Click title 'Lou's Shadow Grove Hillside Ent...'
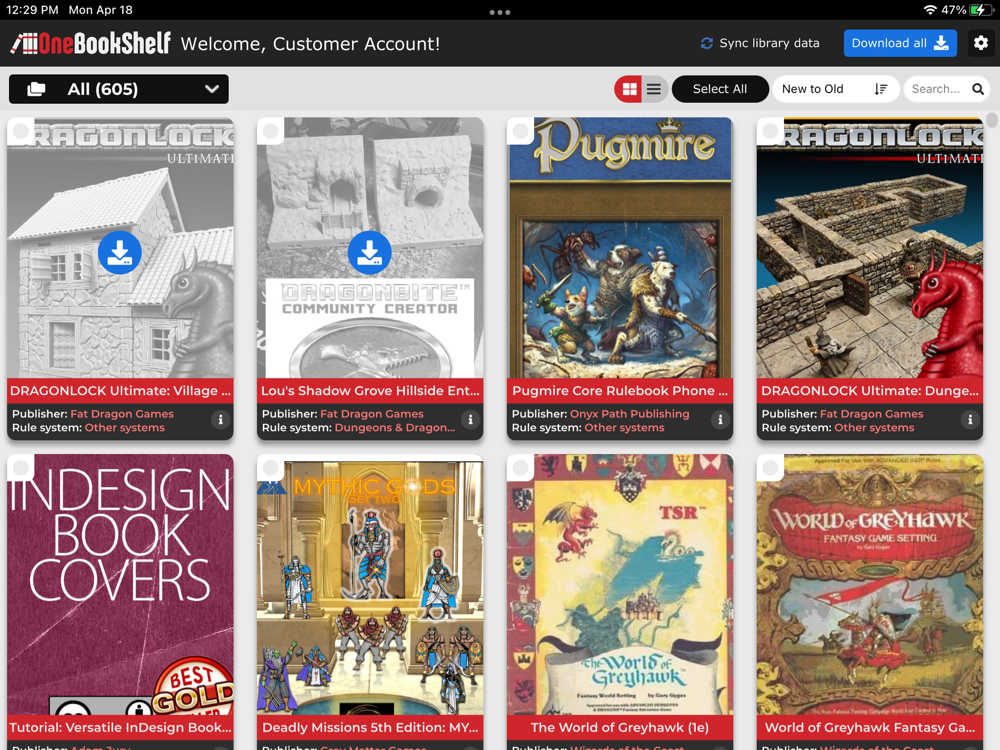Image resolution: width=1000 pixels, height=750 pixels. [x=370, y=391]
